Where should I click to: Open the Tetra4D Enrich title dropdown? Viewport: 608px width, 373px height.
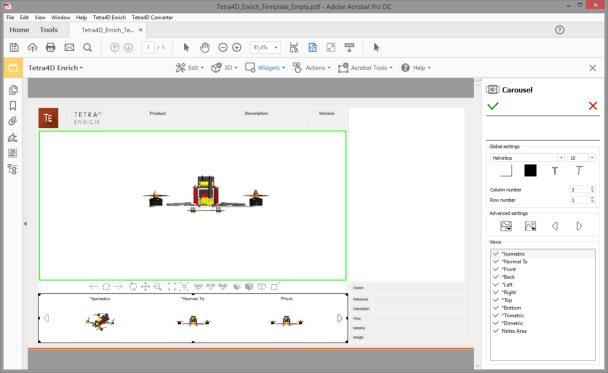(x=55, y=68)
